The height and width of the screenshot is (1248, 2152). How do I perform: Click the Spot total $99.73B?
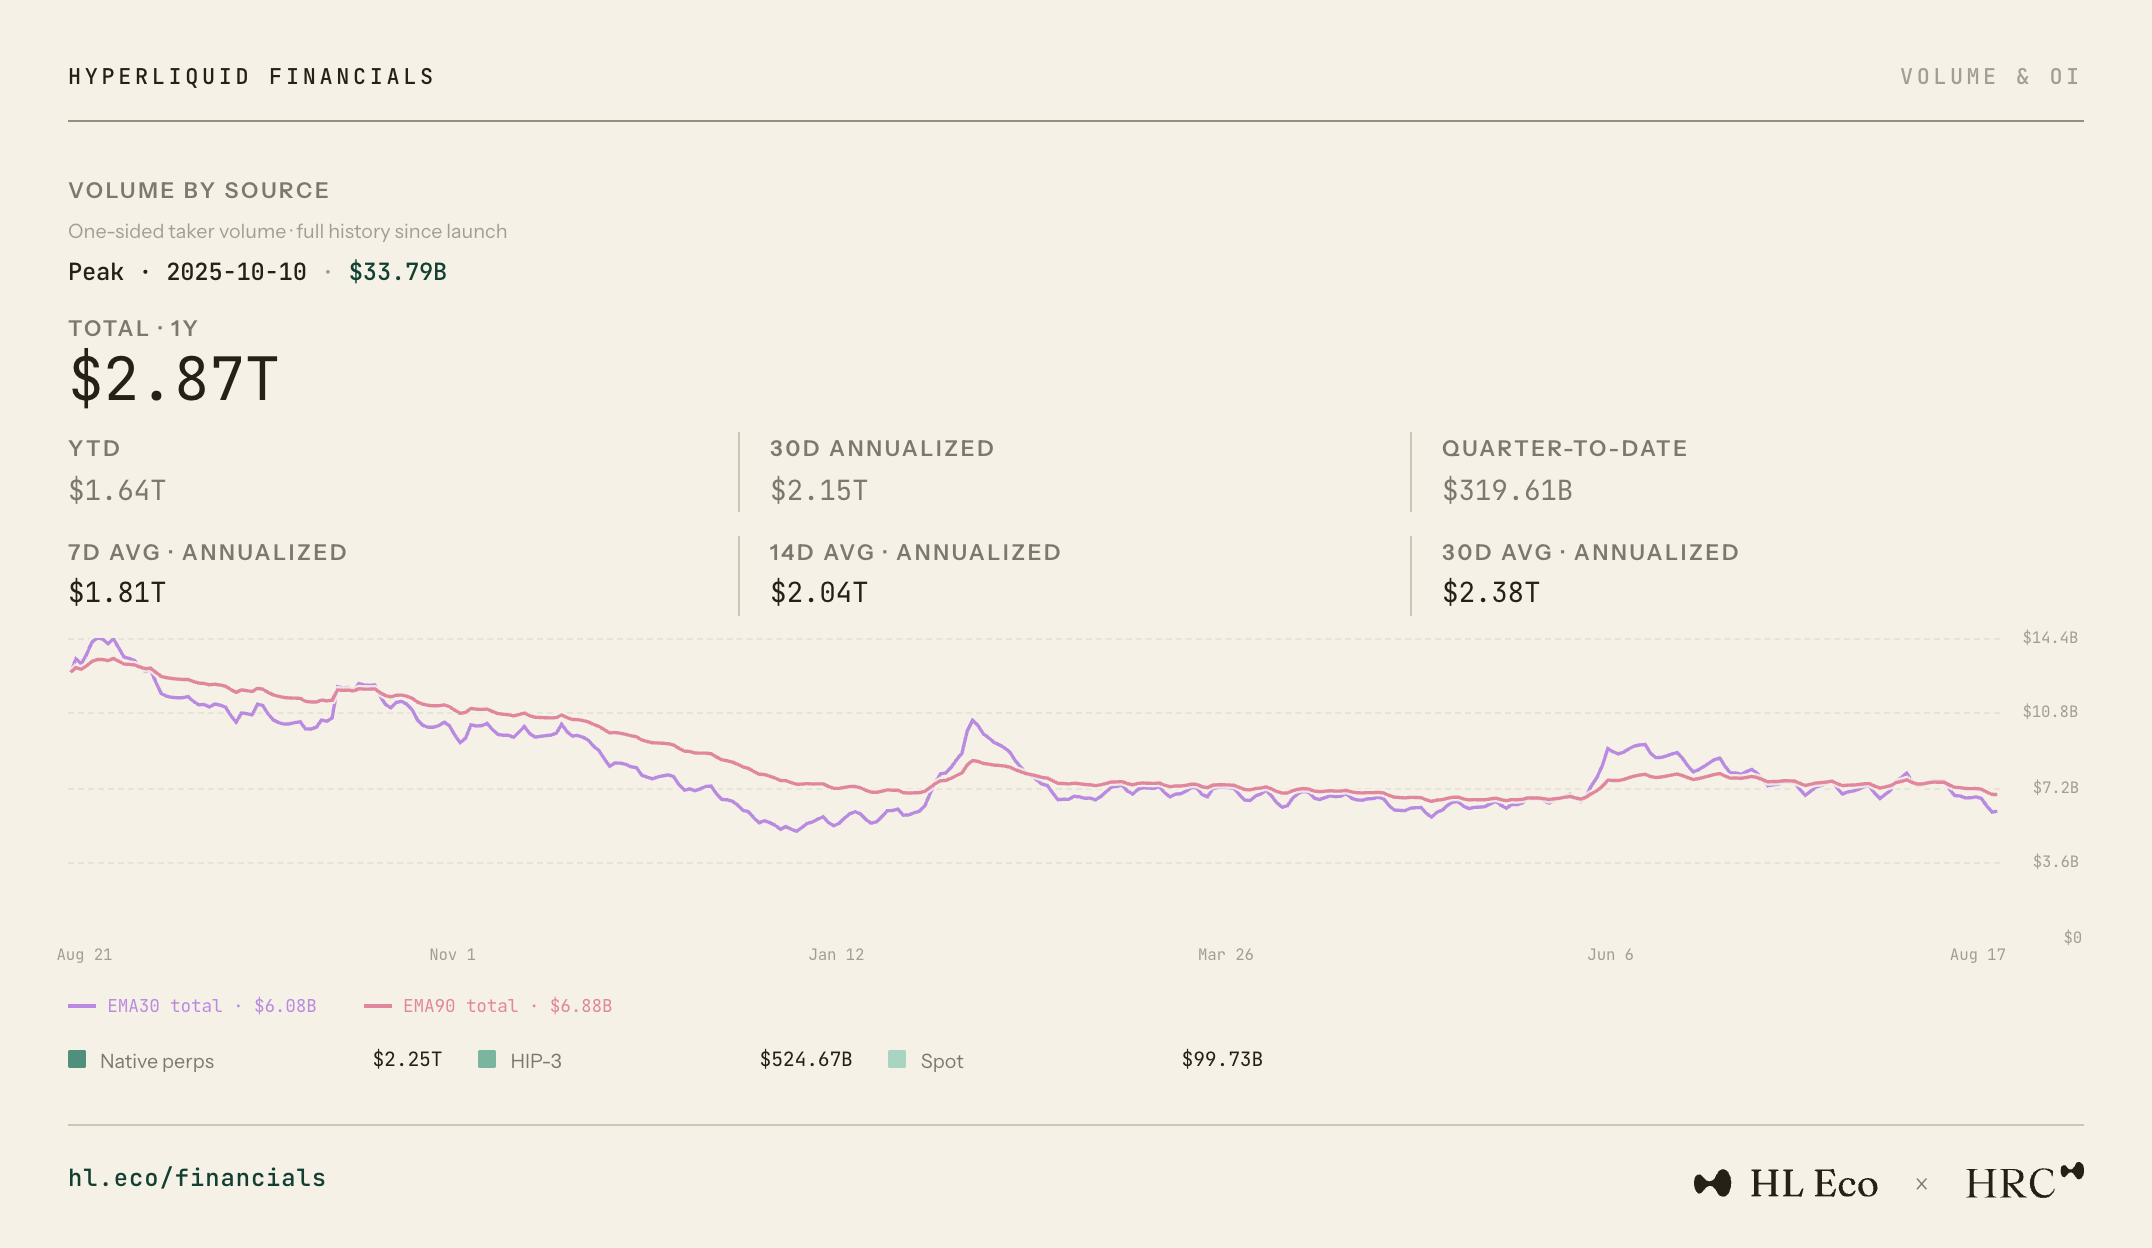point(1222,1059)
